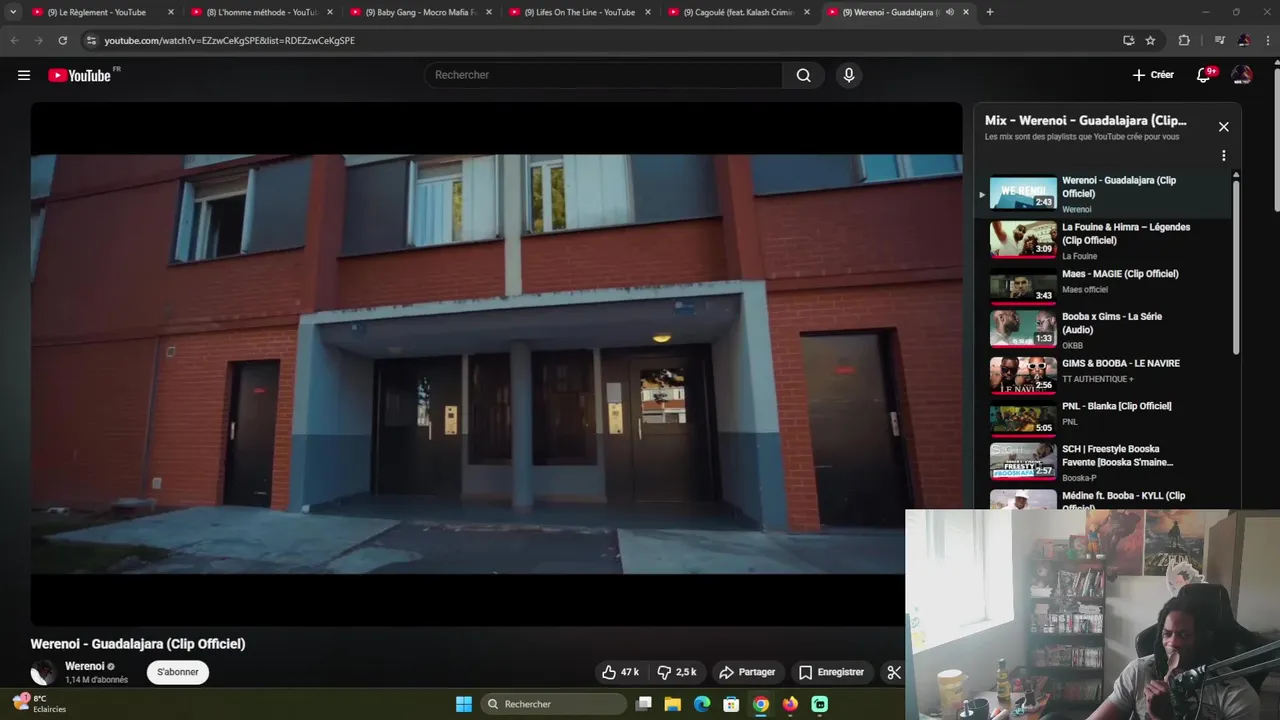
Task: Click the taskbar Rechercher search box
Action: pos(554,704)
